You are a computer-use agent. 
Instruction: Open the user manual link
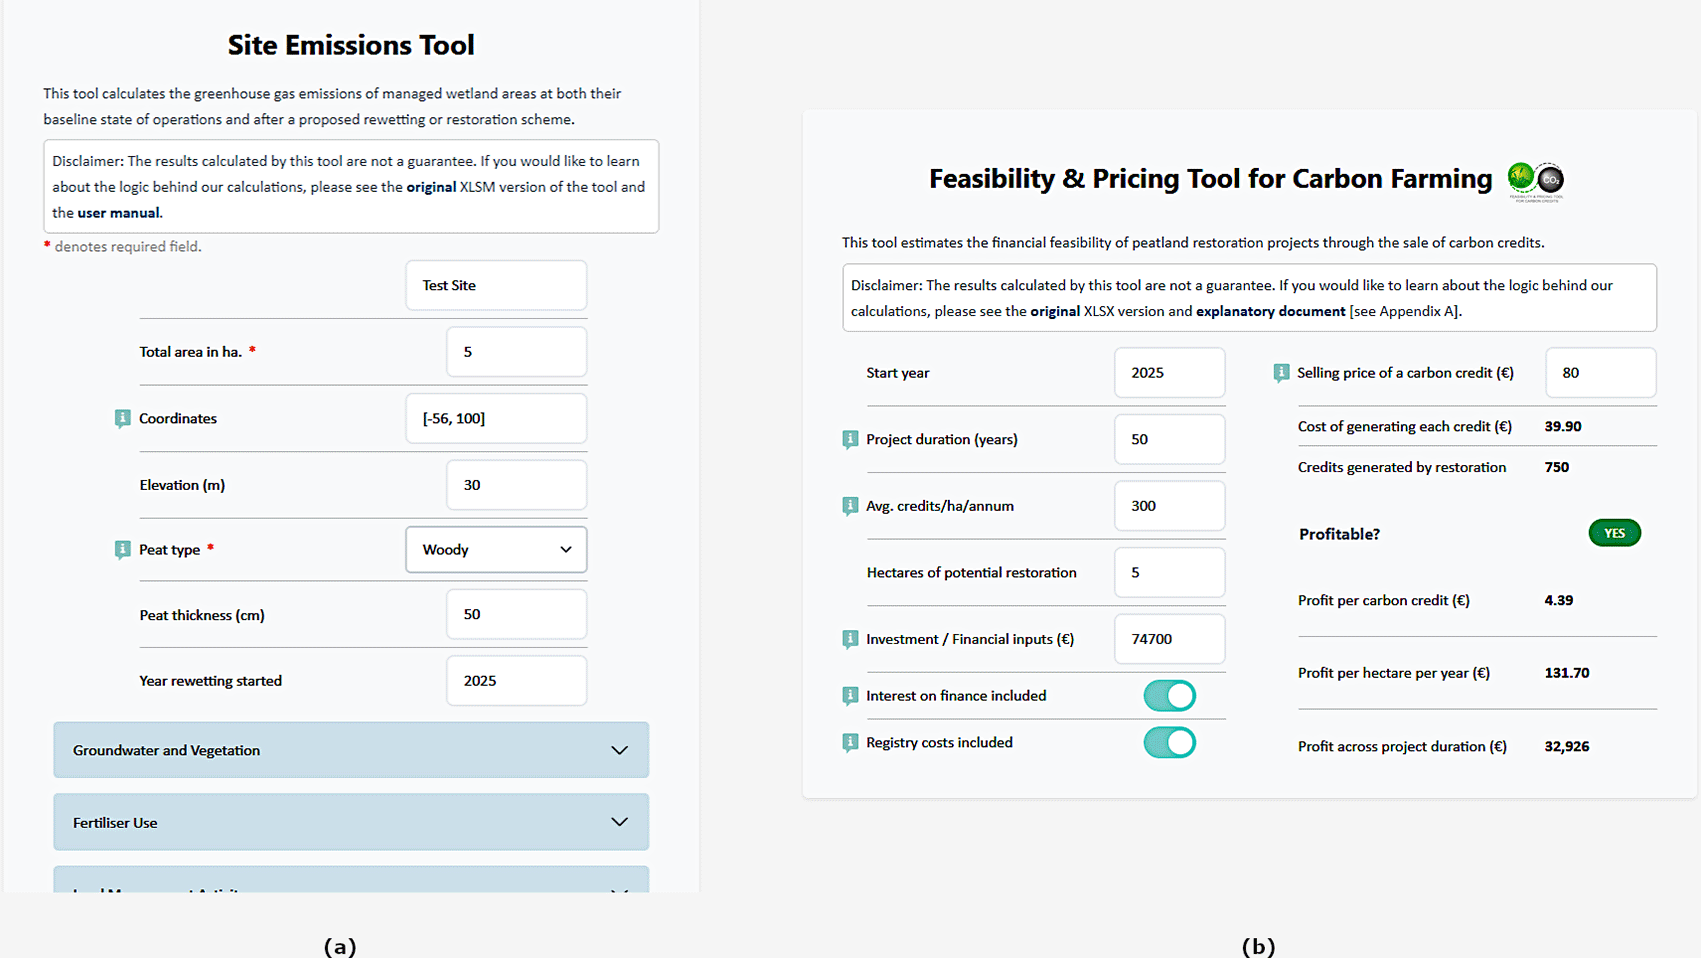118,213
